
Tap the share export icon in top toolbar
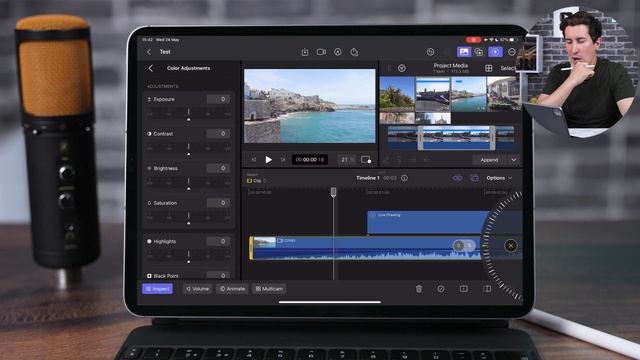[354, 52]
